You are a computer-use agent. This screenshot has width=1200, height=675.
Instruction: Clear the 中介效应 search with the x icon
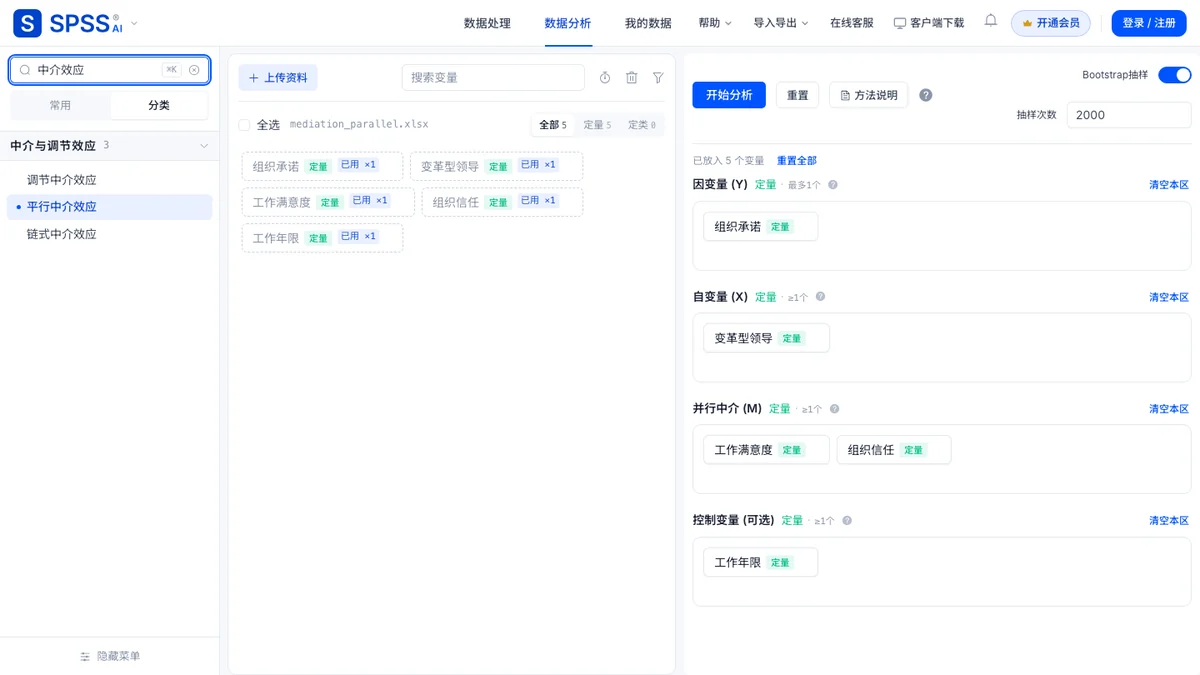click(194, 70)
